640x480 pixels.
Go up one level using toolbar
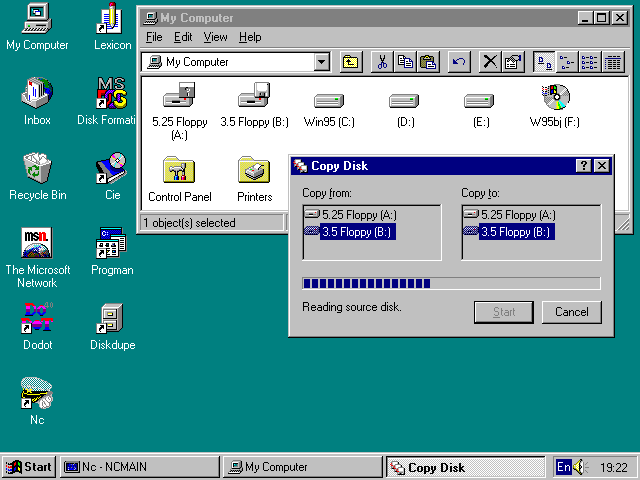[351, 62]
